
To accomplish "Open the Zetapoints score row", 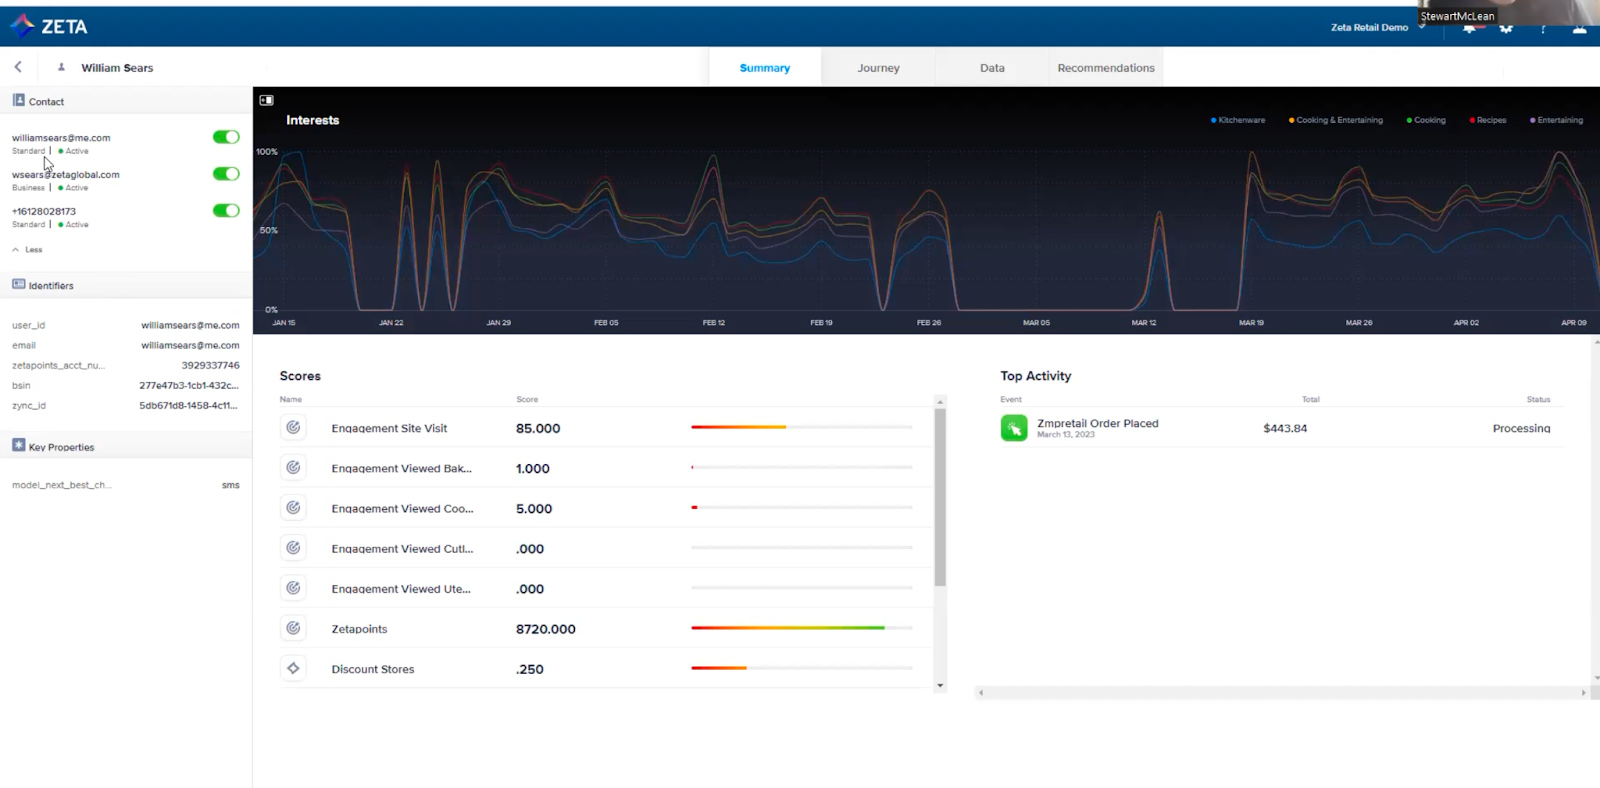I will [x=606, y=629].
